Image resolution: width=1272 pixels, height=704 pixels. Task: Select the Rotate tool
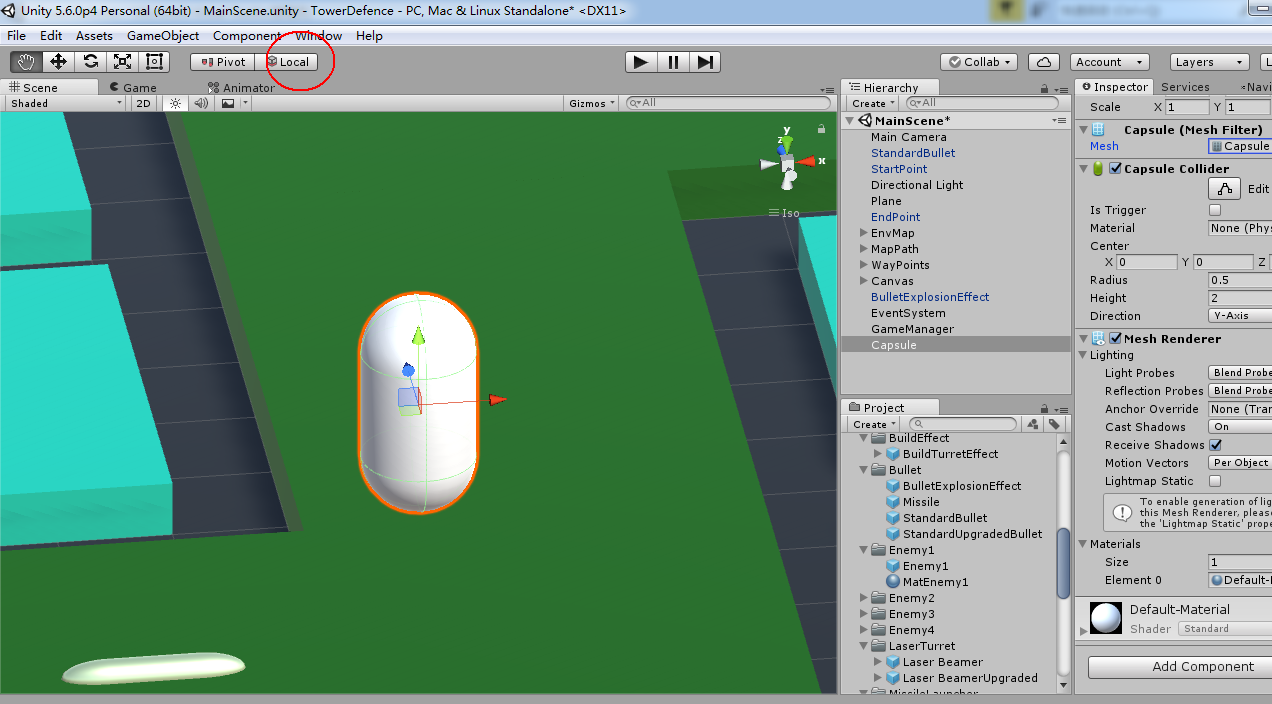[x=90, y=62]
